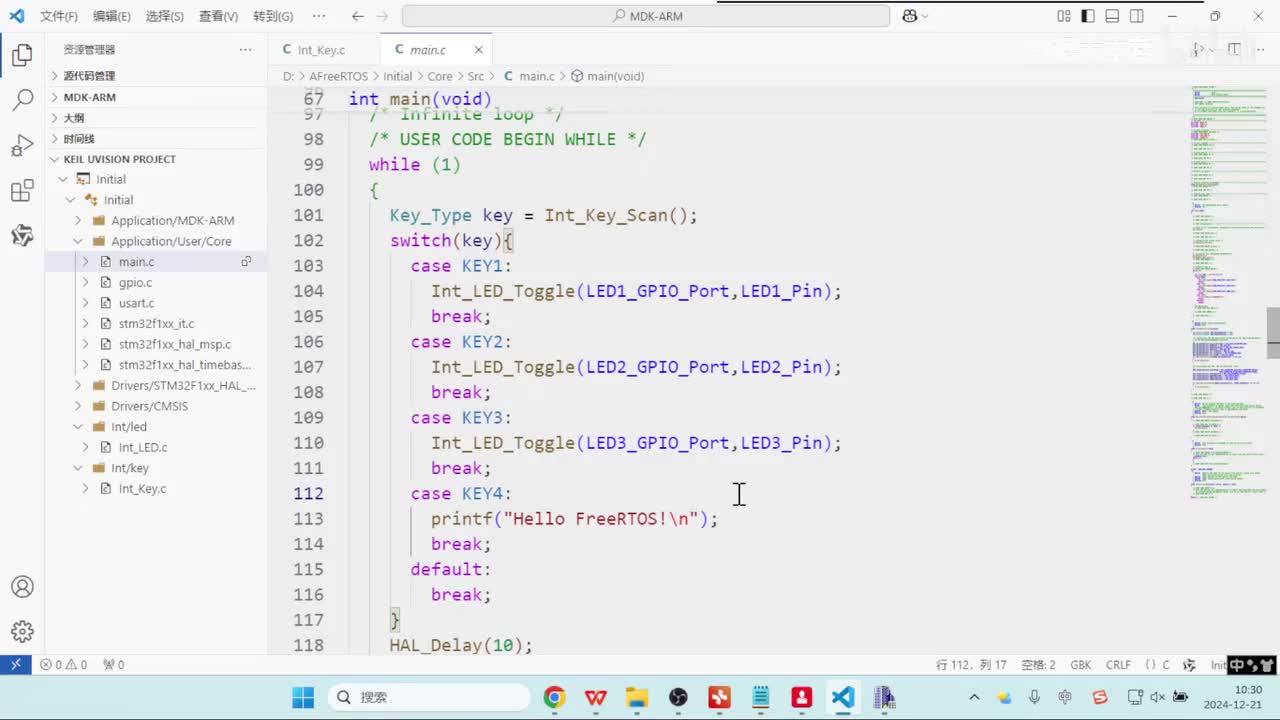Change end of line sequence CRLF
Image resolution: width=1280 pixels, height=720 pixels.
(x=1118, y=665)
